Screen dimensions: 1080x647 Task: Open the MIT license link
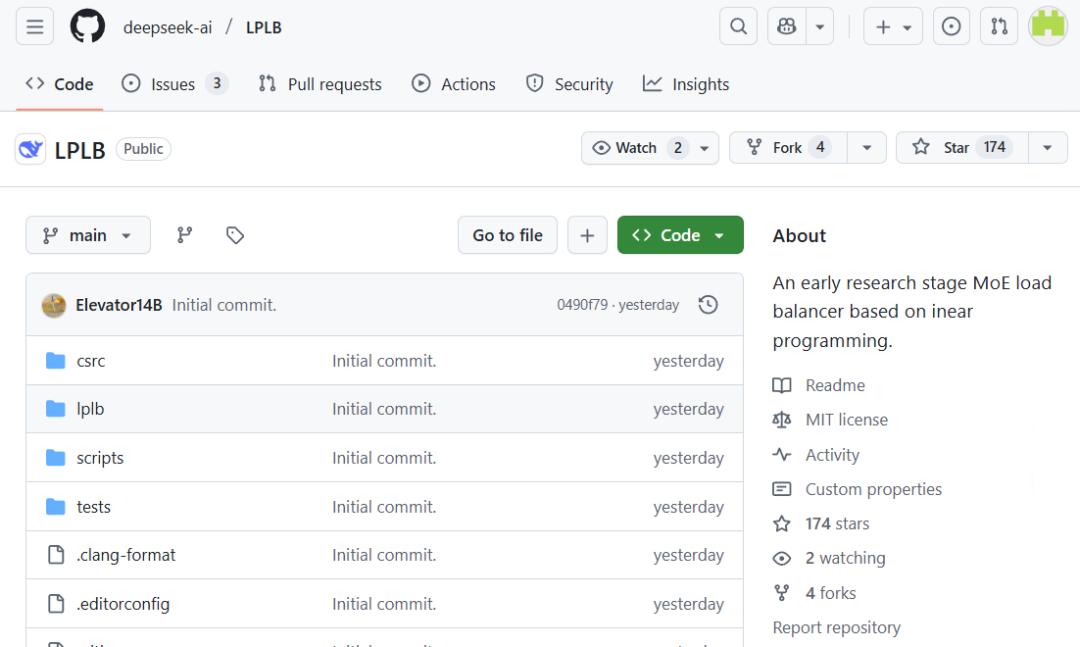pyautogui.click(x=846, y=420)
